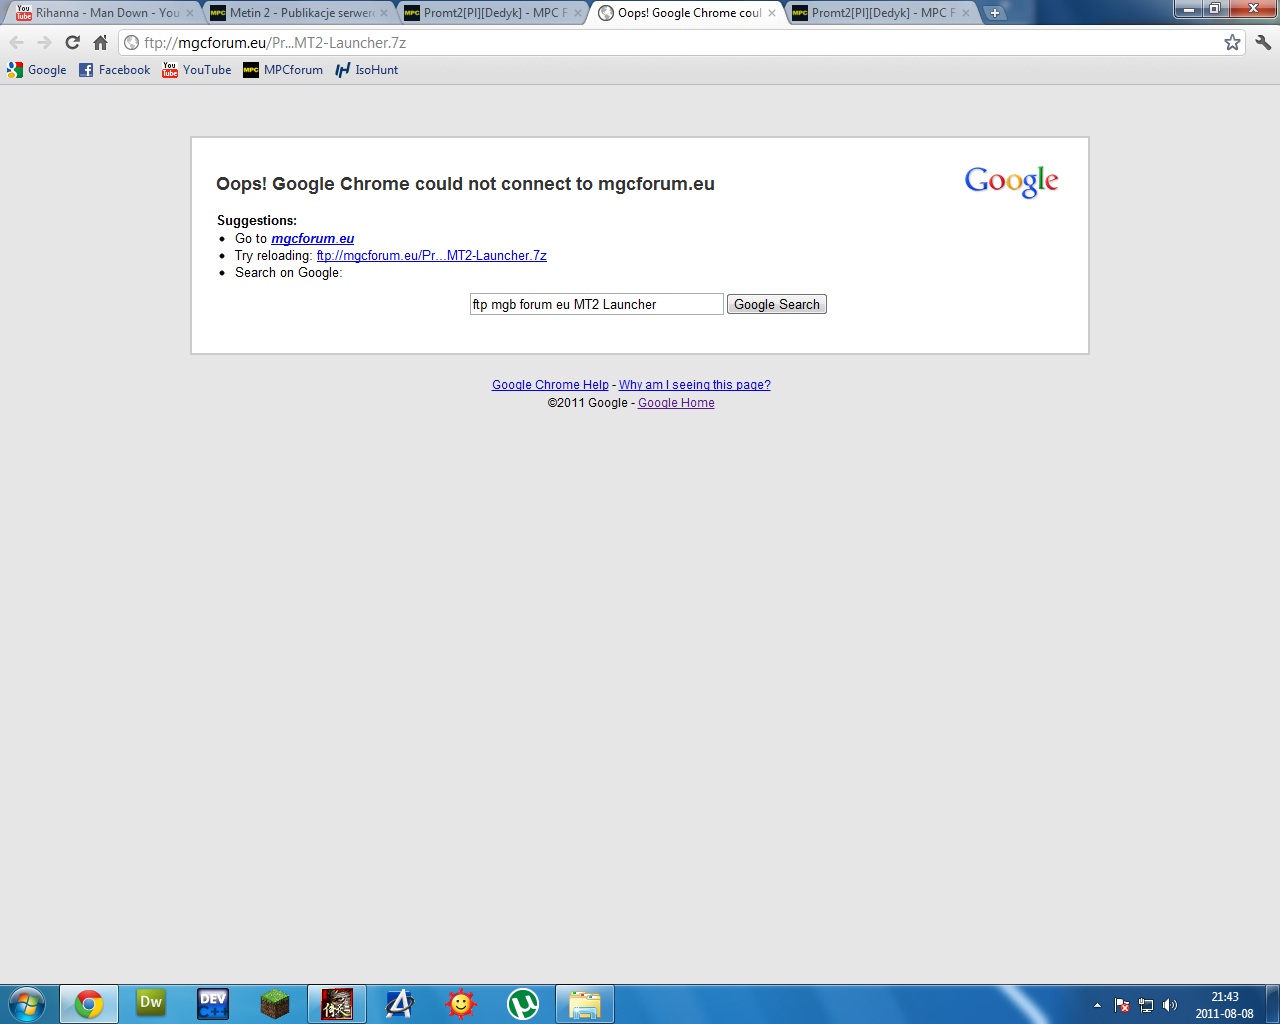Close the Oops! Google Chrome tab
This screenshot has height=1024, width=1280.
(x=771, y=13)
